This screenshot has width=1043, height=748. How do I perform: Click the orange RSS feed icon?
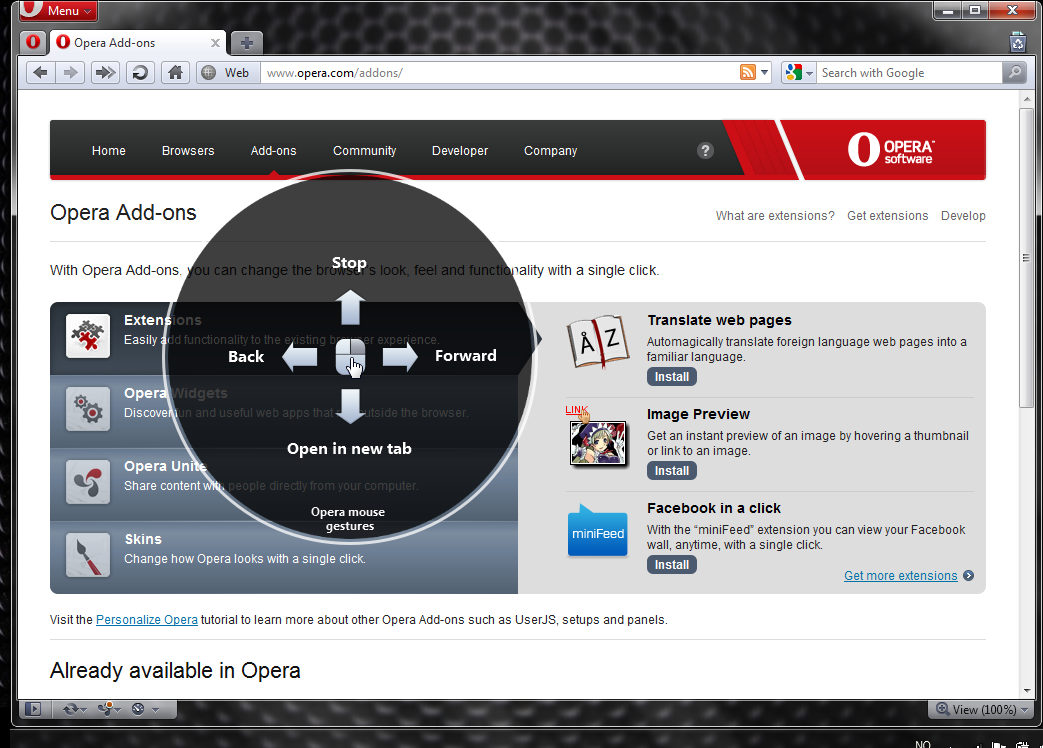[x=748, y=72]
